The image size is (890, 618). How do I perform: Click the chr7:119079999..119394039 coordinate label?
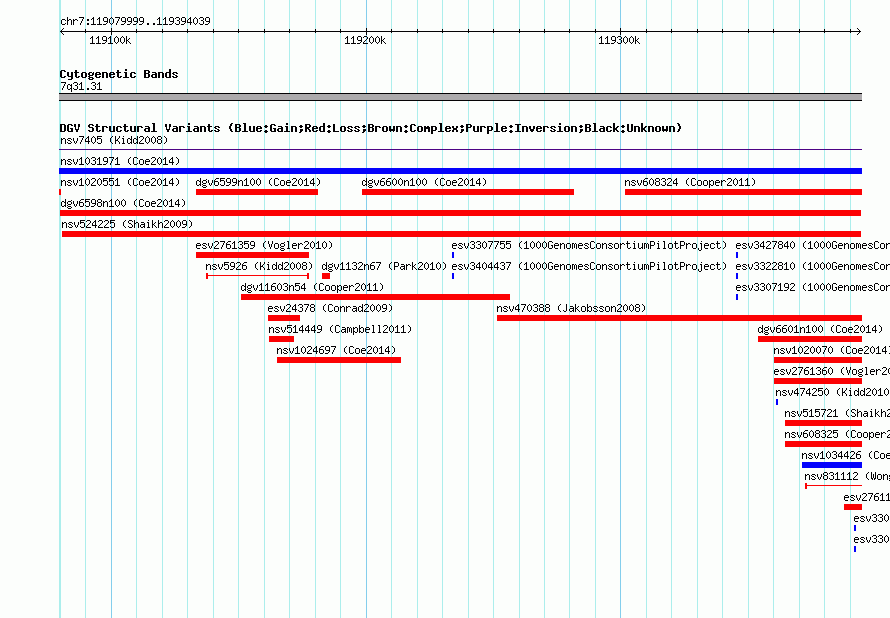pyautogui.click(x=135, y=21)
